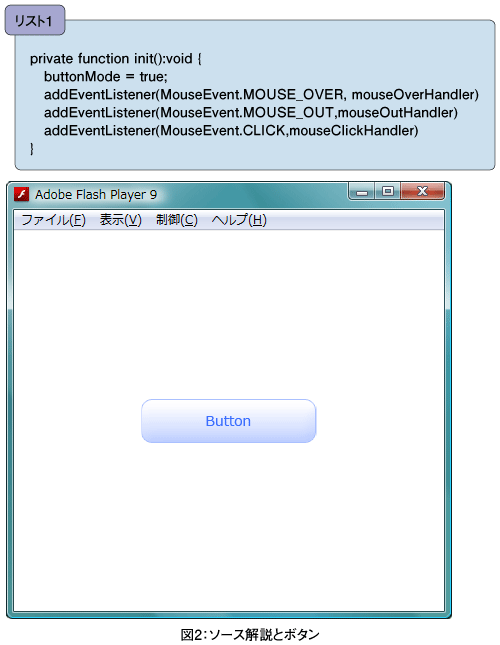Click the empty stage area above Button
Image resolution: width=500 pixels, height=645 pixels.
(229, 313)
